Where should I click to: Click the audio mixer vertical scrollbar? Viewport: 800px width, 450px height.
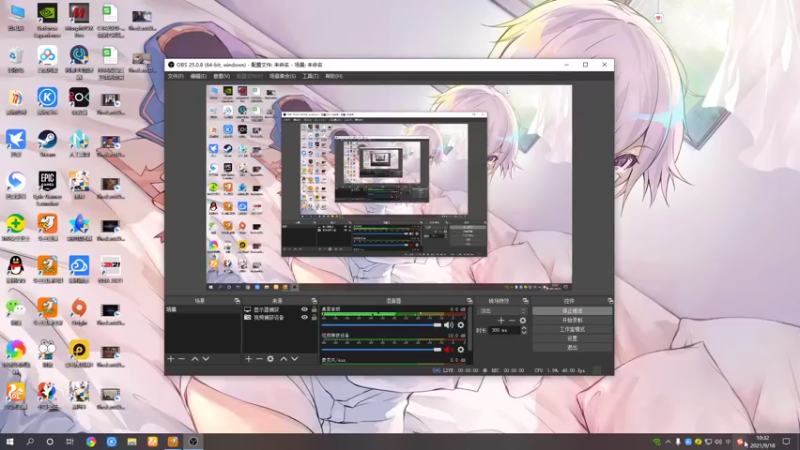pyautogui.click(x=469, y=331)
